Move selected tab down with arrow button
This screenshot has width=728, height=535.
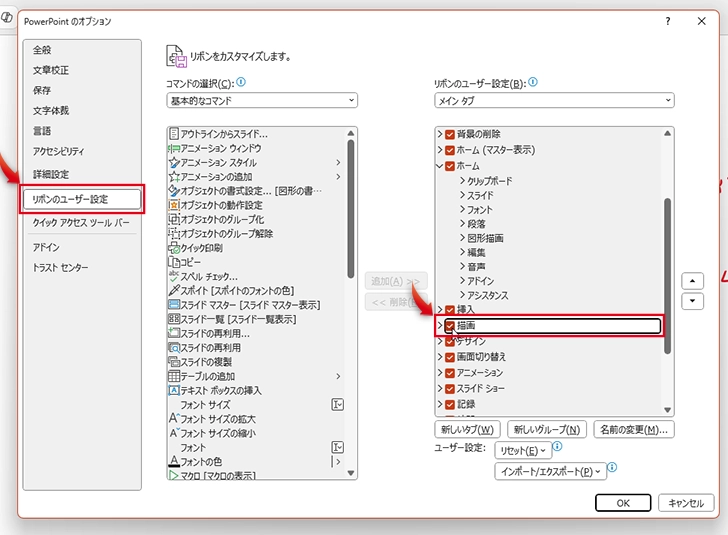[x=692, y=301]
